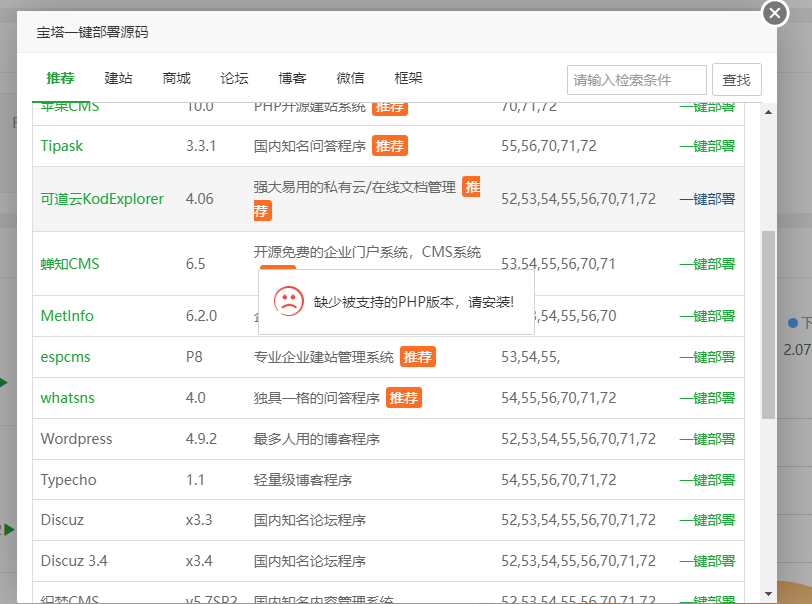This screenshot has width=812, height=604.
Task: Click 宝塔一键部署源码 dialog title
Action: (92, 32)
